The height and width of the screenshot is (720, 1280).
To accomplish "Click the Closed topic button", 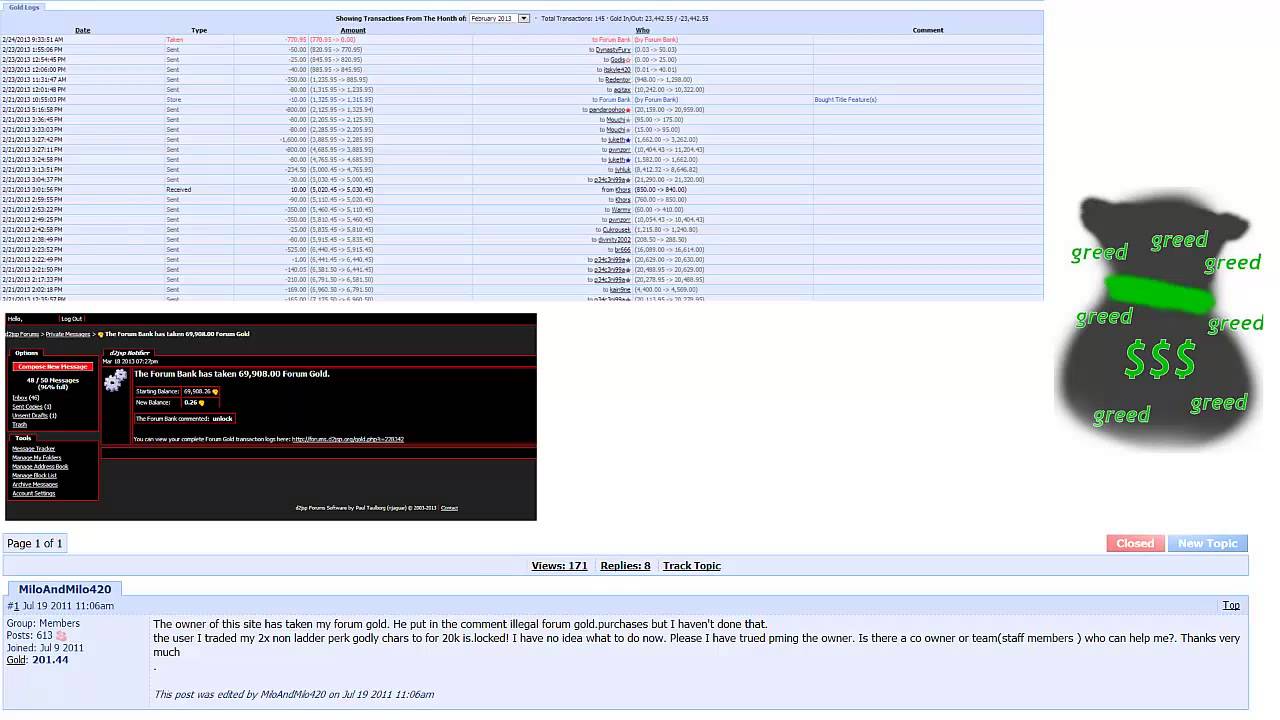I will pos(1135,543).
